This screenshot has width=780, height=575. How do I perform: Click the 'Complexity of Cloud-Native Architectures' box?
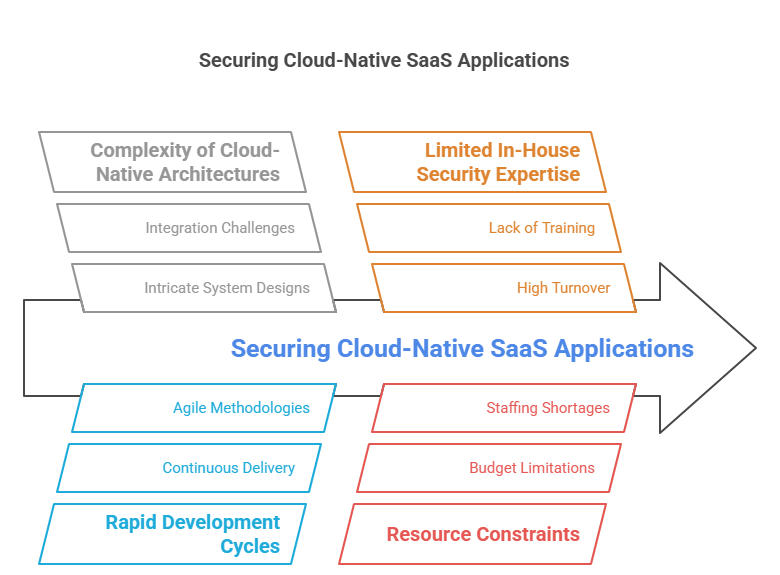pyautogui.click(x=172, y=162)
